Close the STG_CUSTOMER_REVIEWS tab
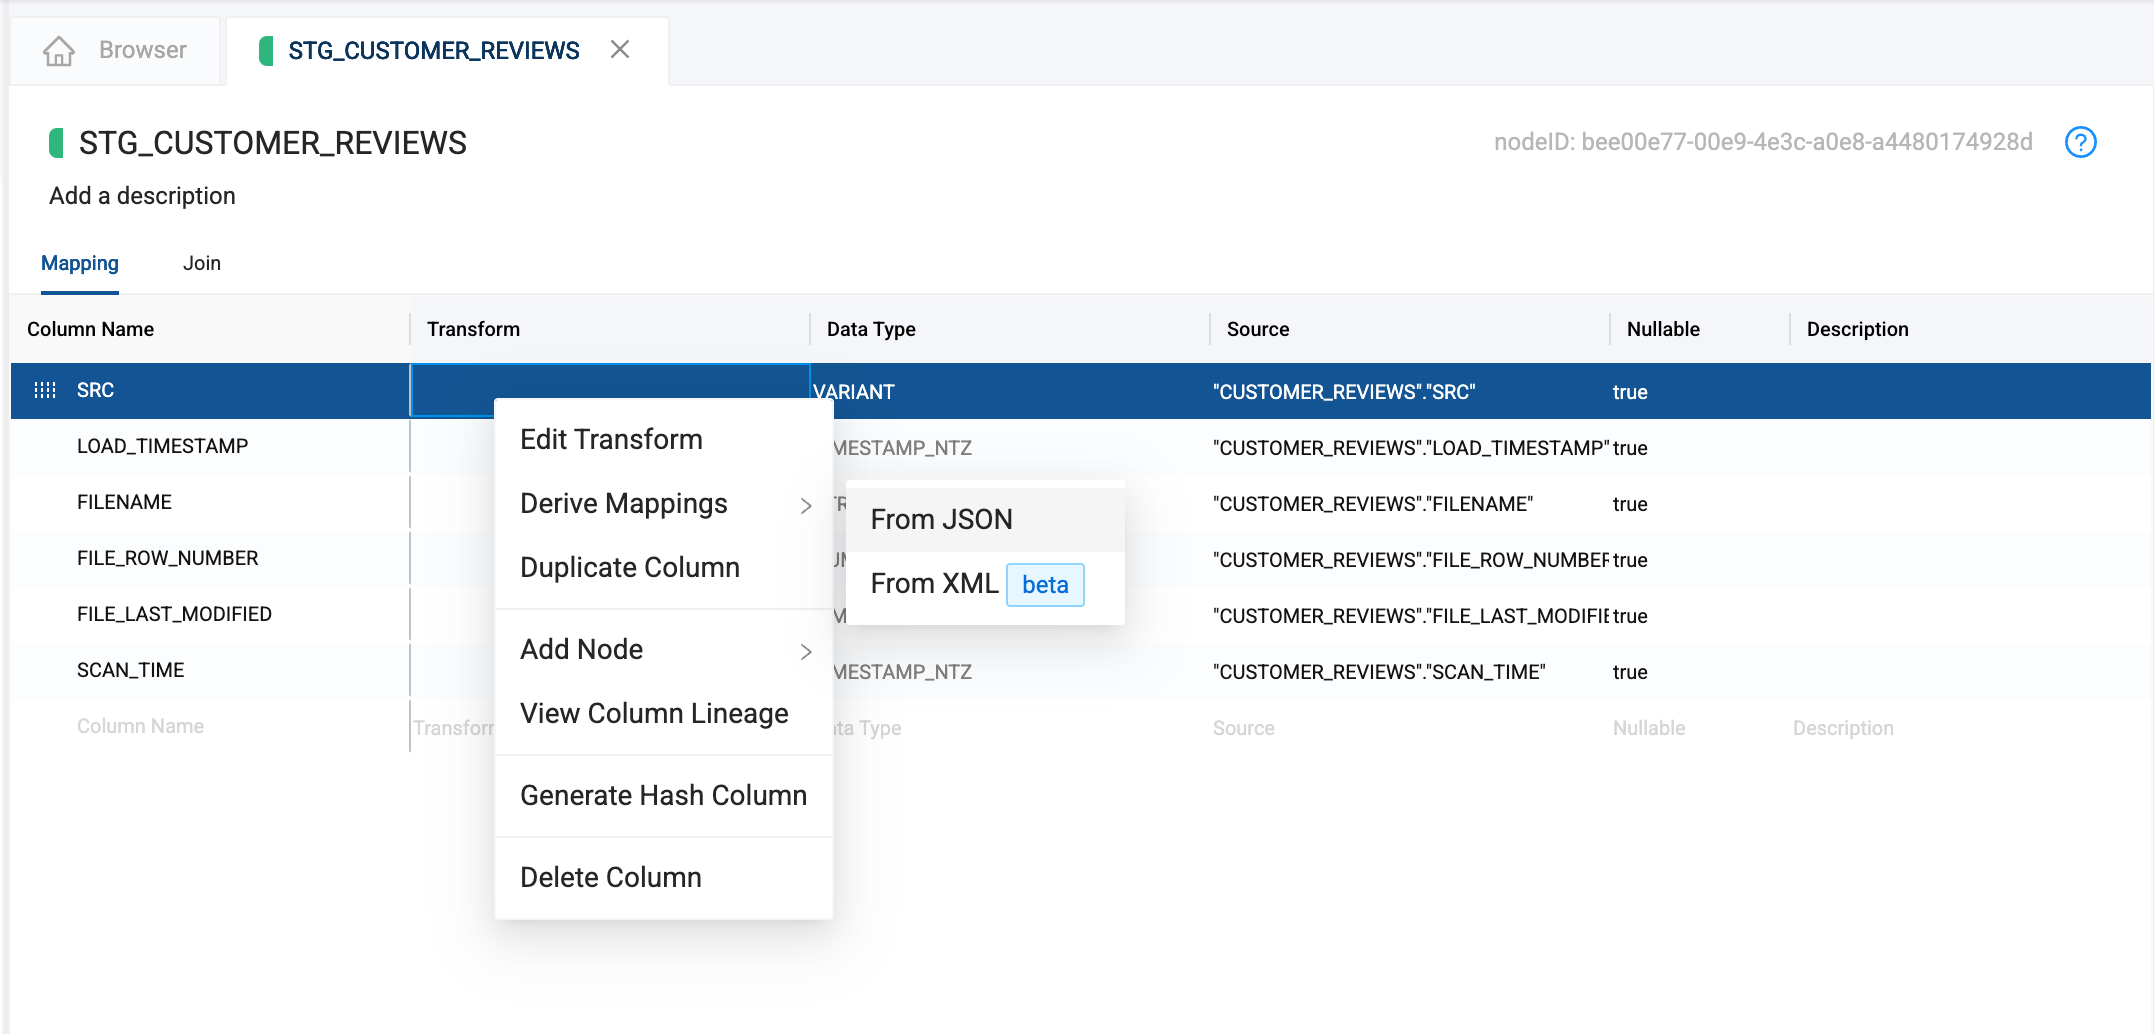 coord(620,50)
